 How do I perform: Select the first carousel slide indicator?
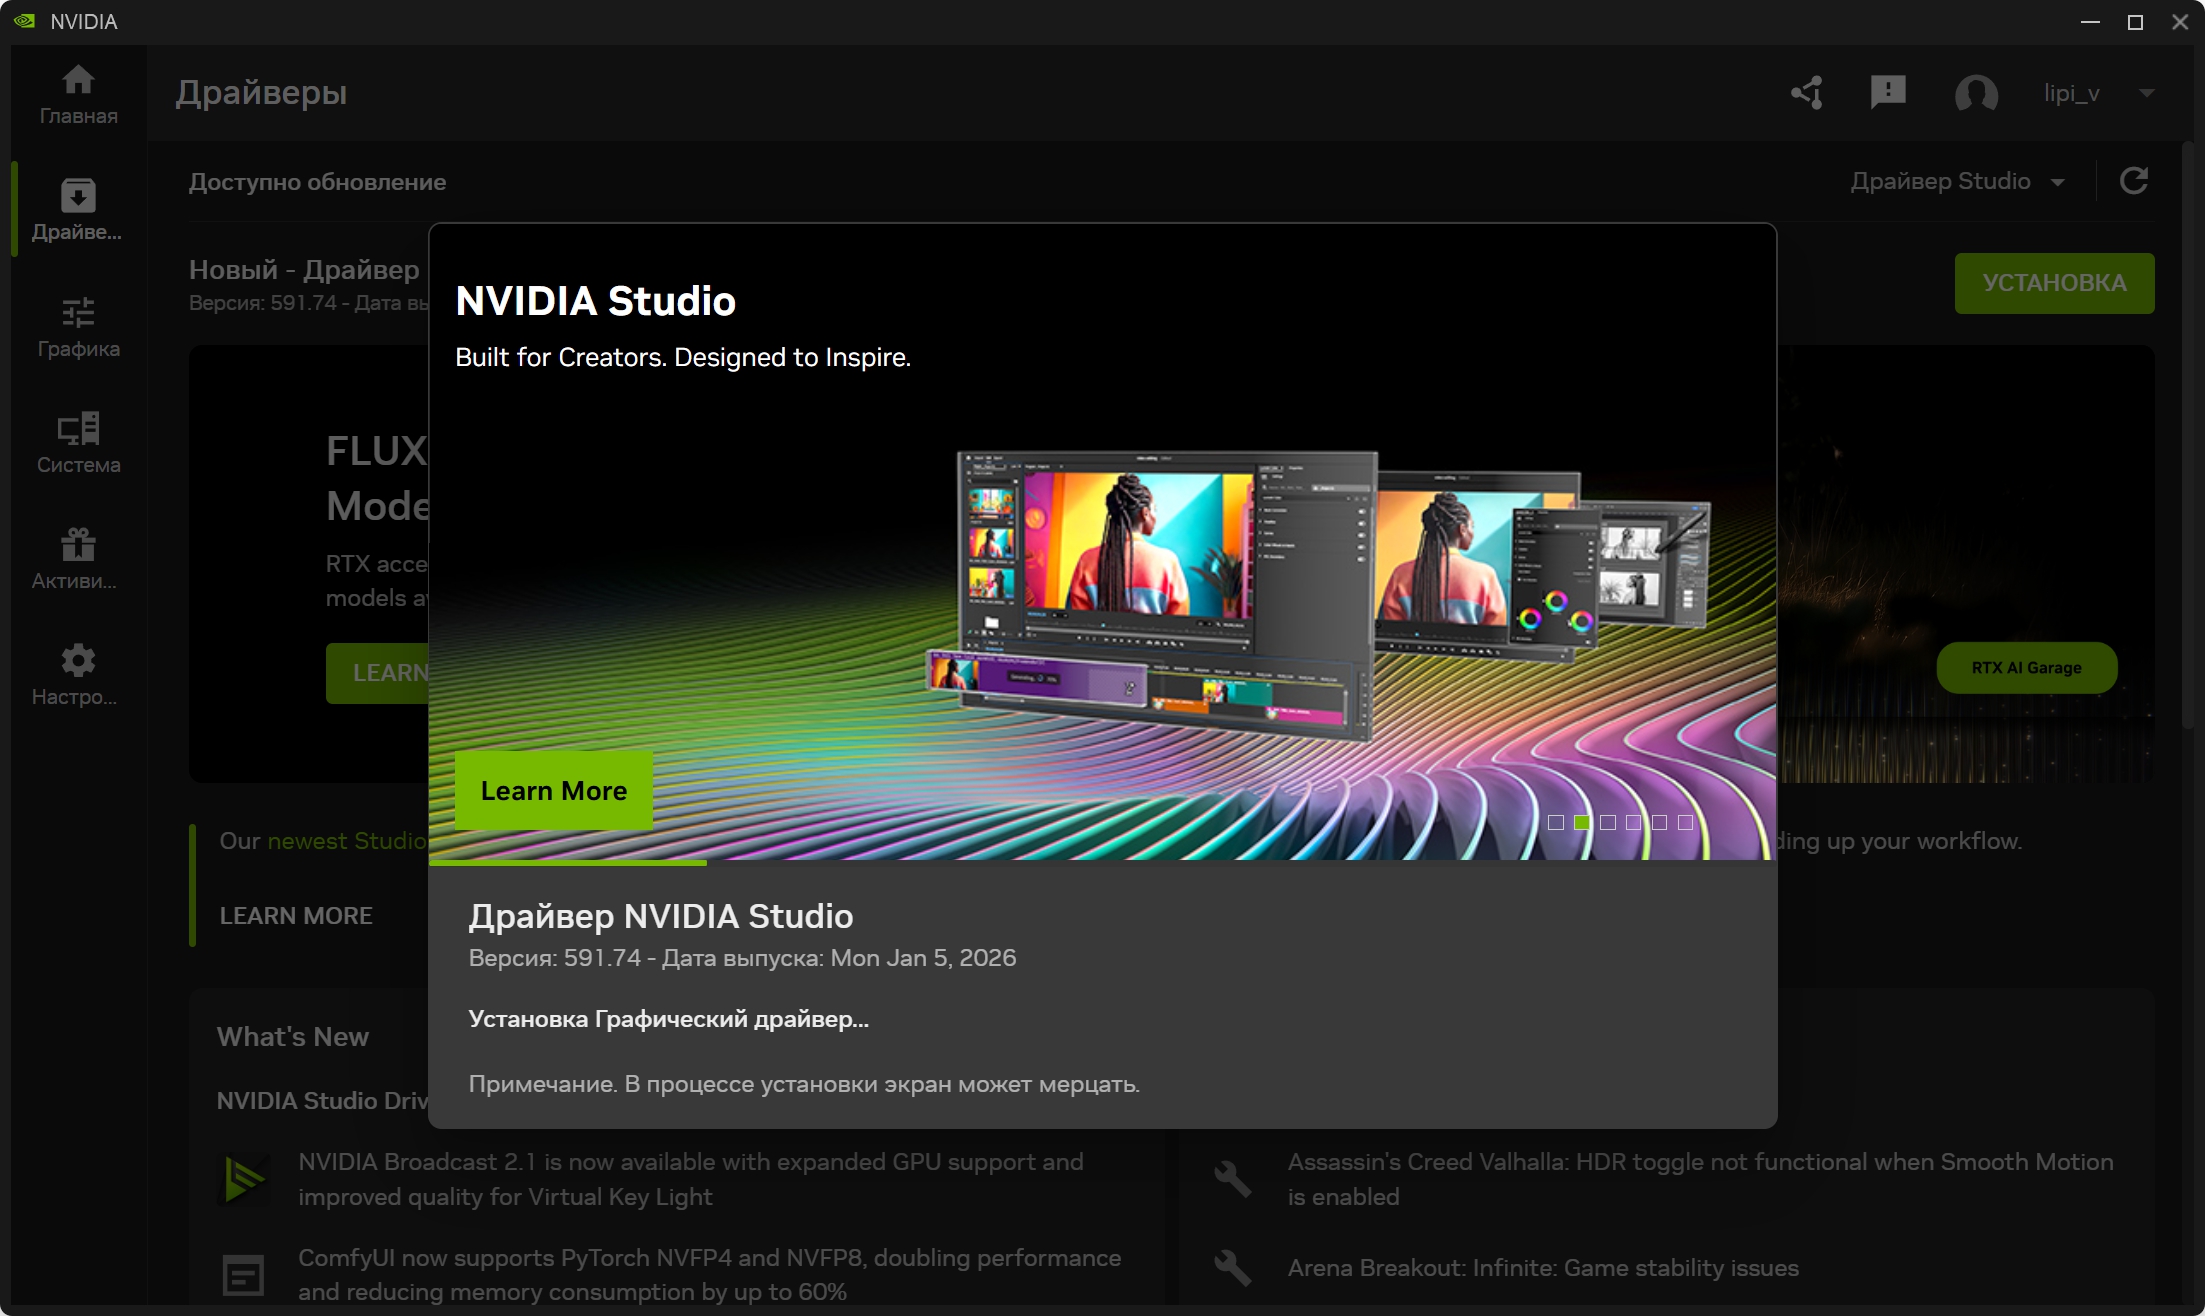pyautogui.click(x=1556, y=822)
